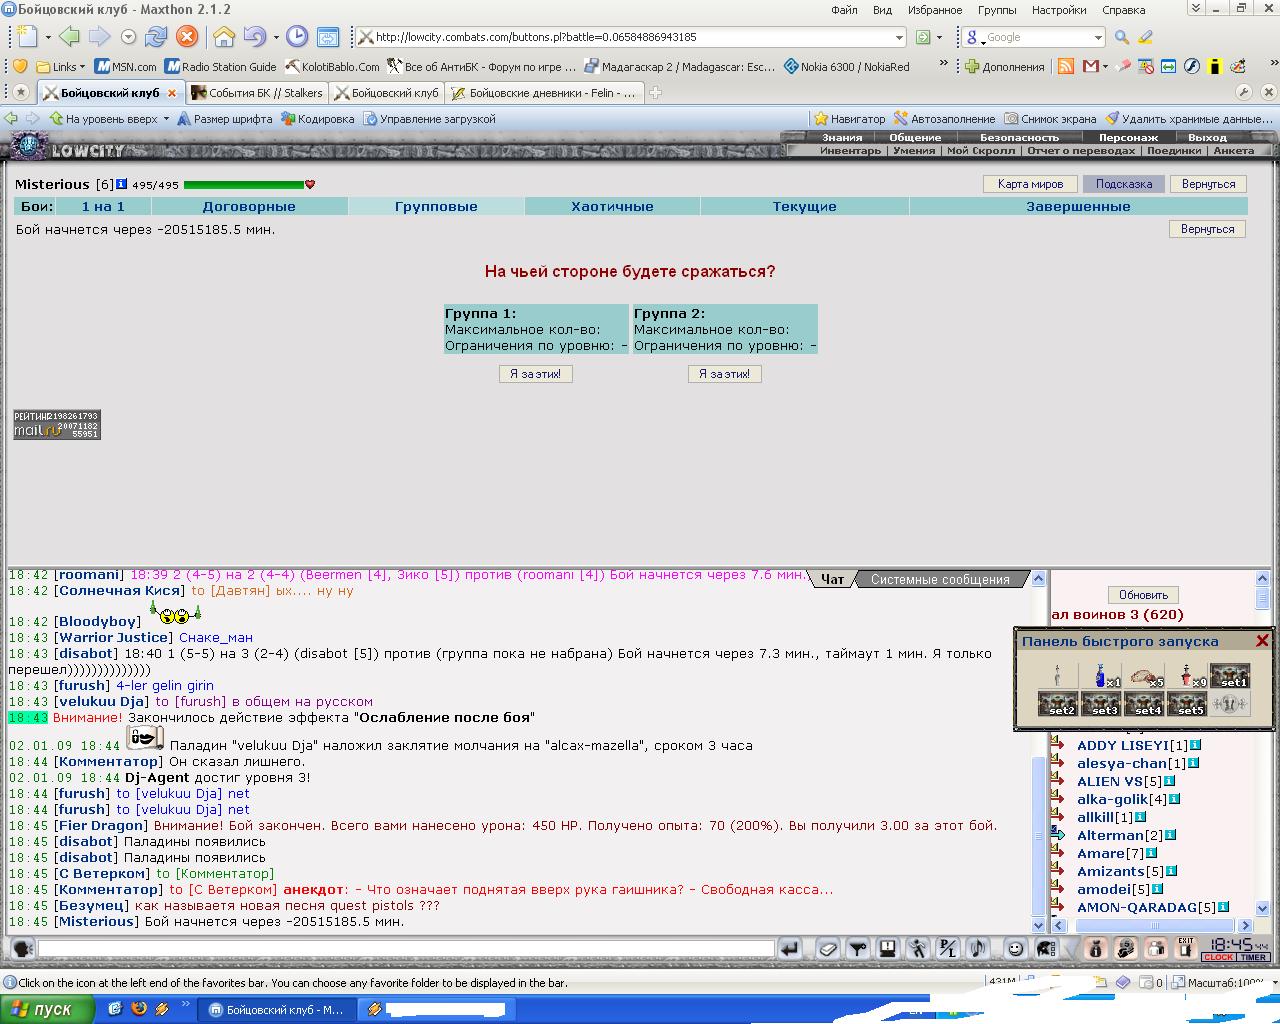Open the undo closed-tab dropdown arrow
This screenshot has height=1024, width=1280.
274,37
